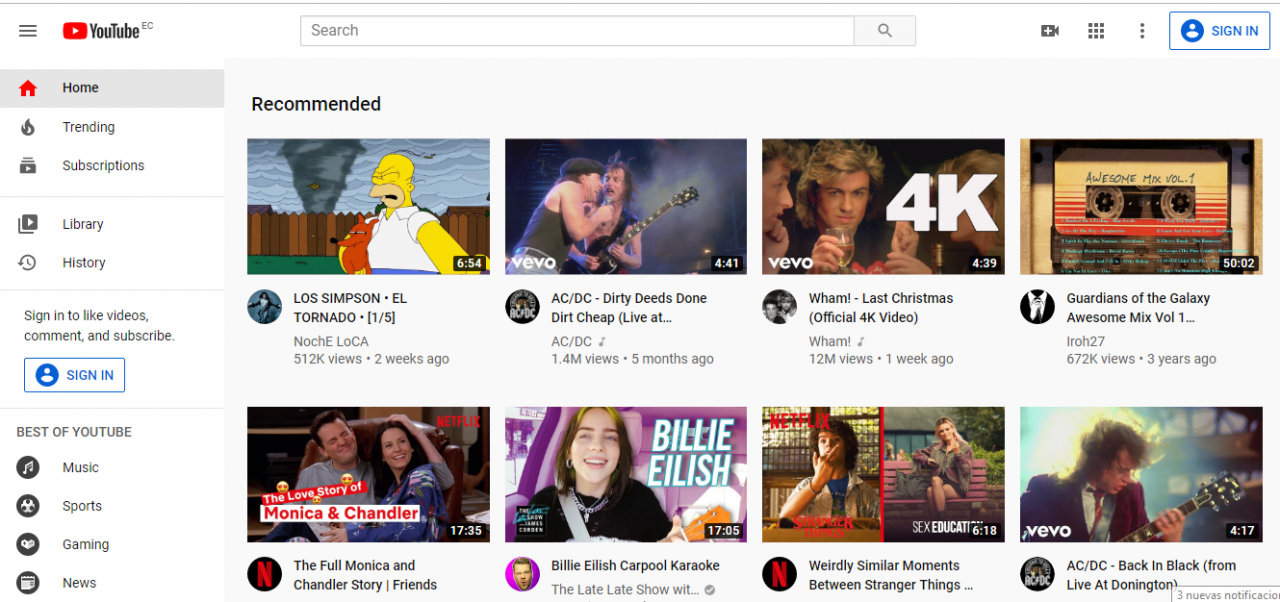This screenshot has height=602, width=1280.
Task: Click the NochE LoCA channel avatar
Action: click(265, 307)
